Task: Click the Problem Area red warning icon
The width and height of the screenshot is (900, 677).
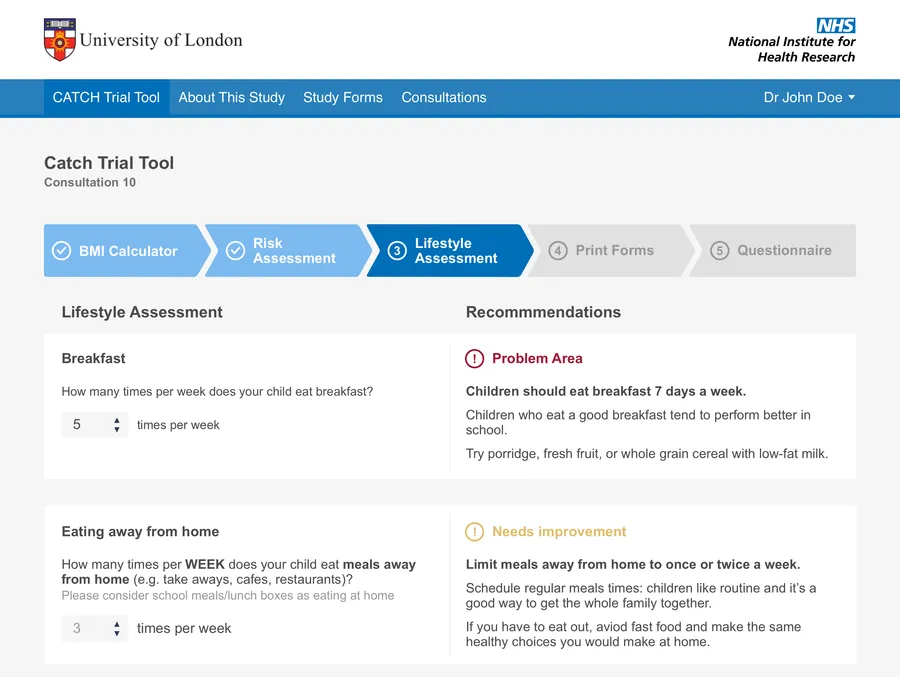Action: tap(474, 359)
